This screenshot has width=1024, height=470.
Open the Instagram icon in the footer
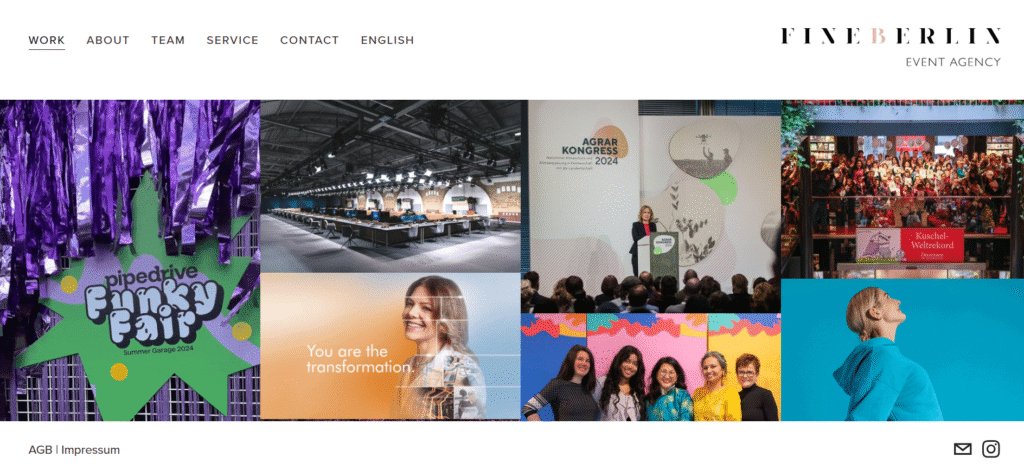(991, 449)
